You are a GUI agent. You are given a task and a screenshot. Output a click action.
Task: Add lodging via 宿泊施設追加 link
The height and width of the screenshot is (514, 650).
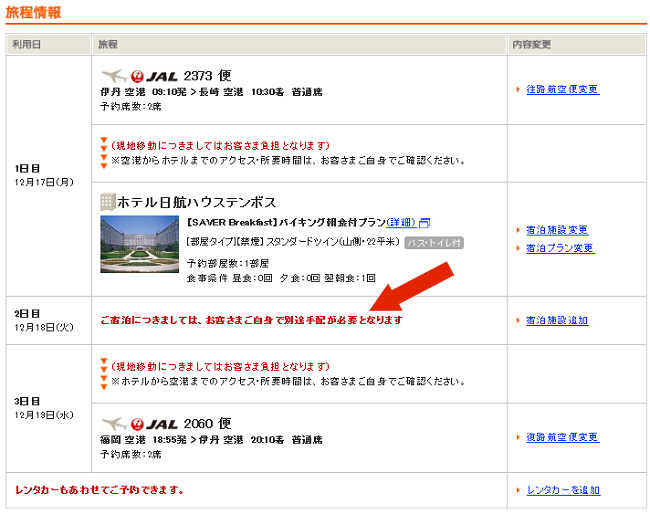coord(557,320)
